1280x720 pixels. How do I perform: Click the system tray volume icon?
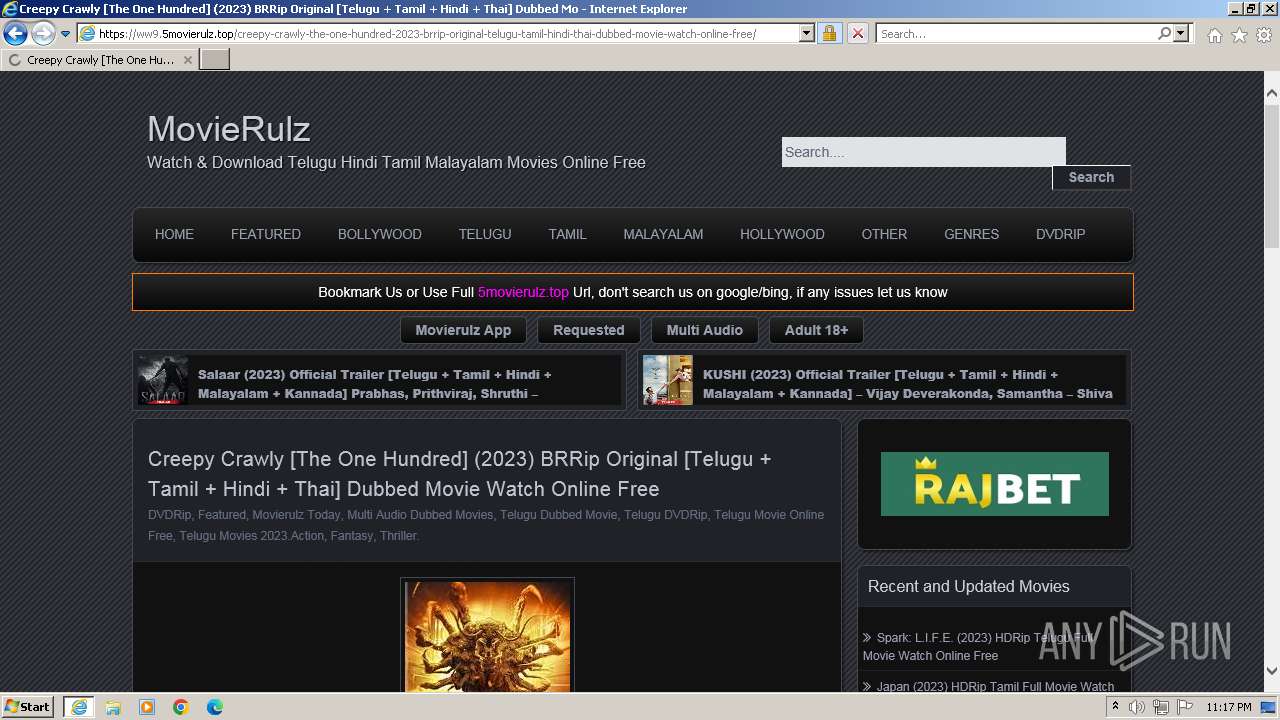[1137, 707]
